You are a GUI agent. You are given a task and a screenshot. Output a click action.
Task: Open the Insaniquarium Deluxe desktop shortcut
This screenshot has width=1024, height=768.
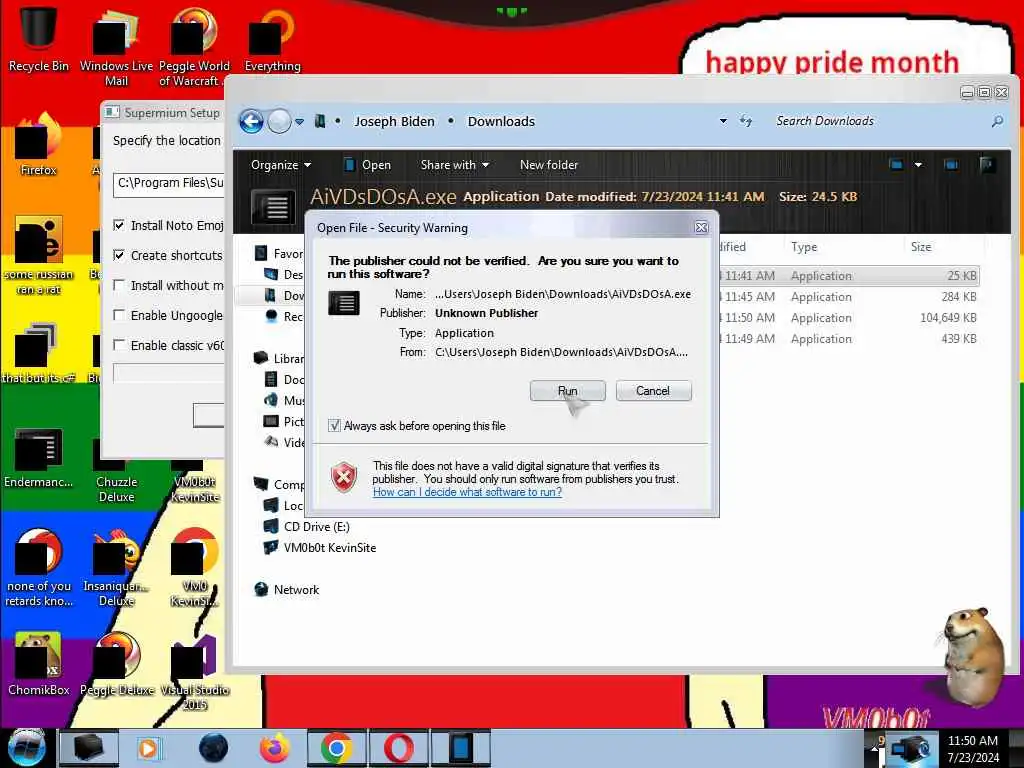(116, 568)
